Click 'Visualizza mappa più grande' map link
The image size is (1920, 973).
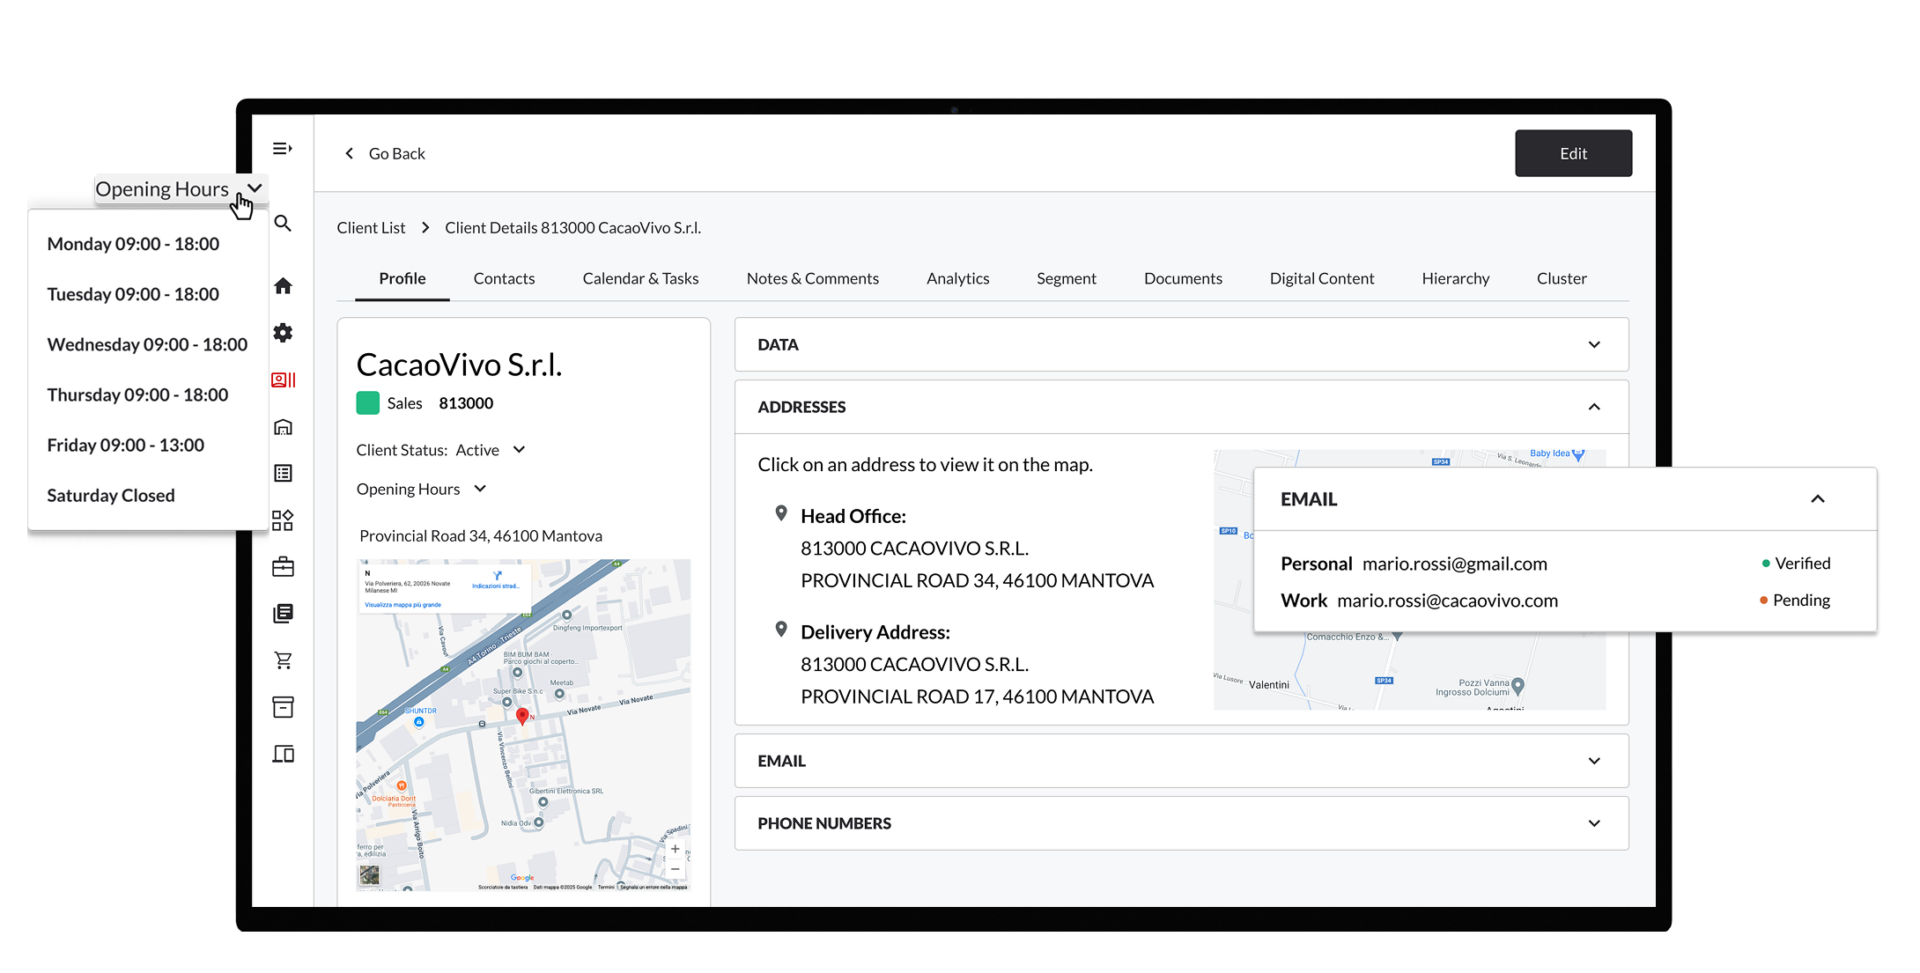click(402, 605)
